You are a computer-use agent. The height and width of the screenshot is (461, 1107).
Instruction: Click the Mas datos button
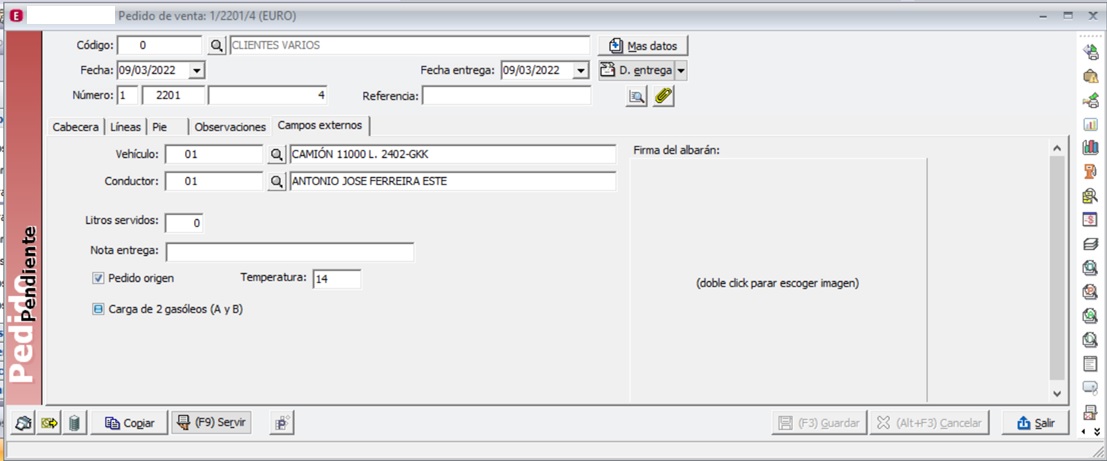(x=643, y=46)
